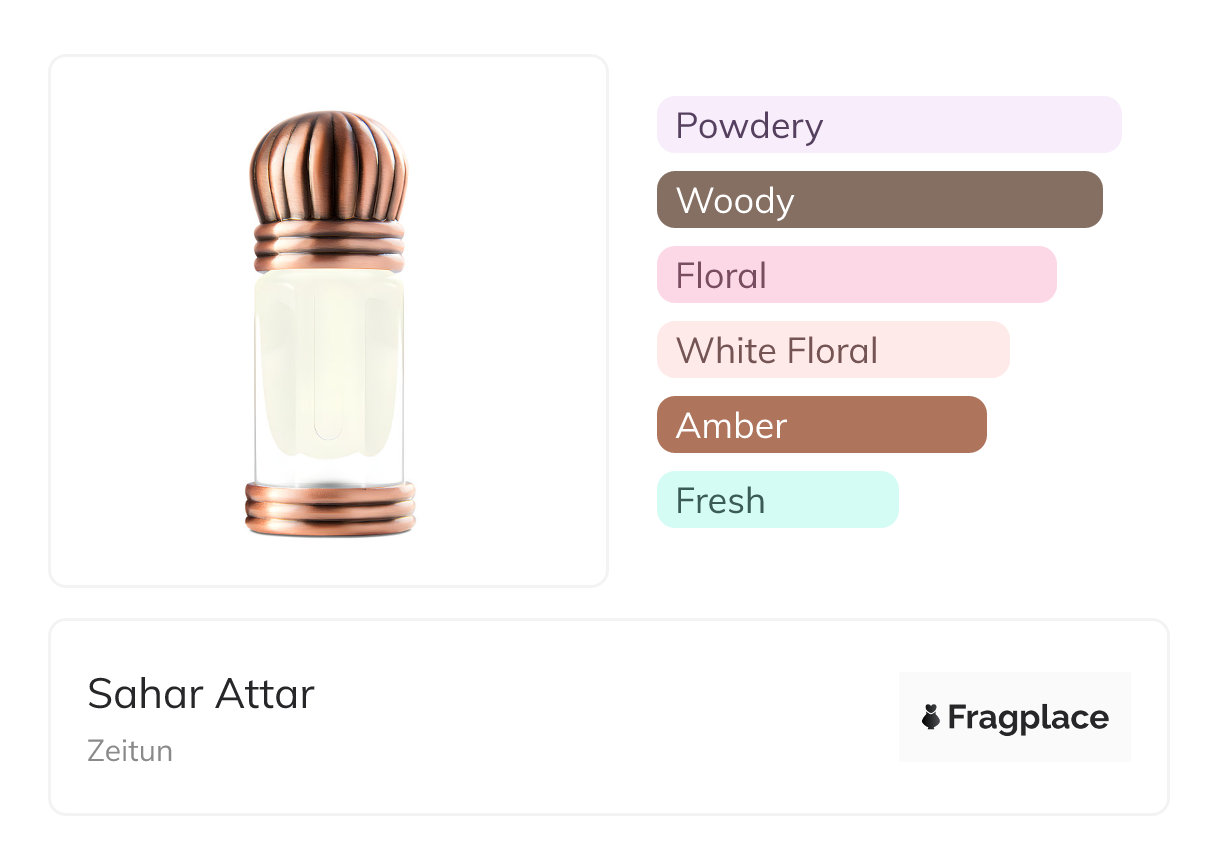The width and height of the screenshot is (1218, 864).
Task: Click the Fragplace bottle logo icon
Action: (931, 717)
